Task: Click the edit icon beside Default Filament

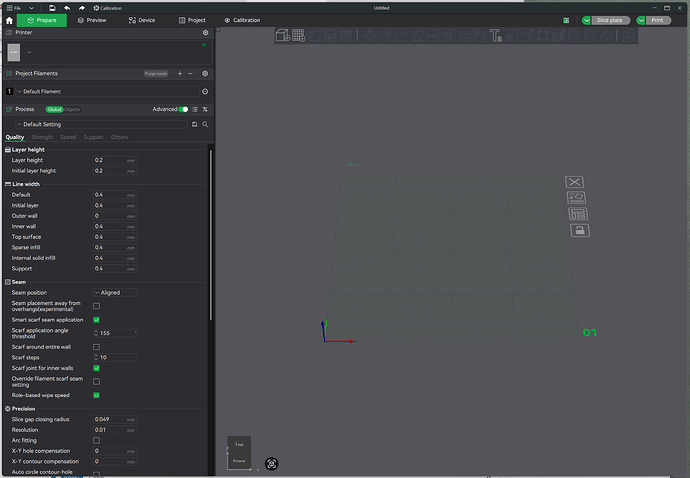Action: (205, 92)
